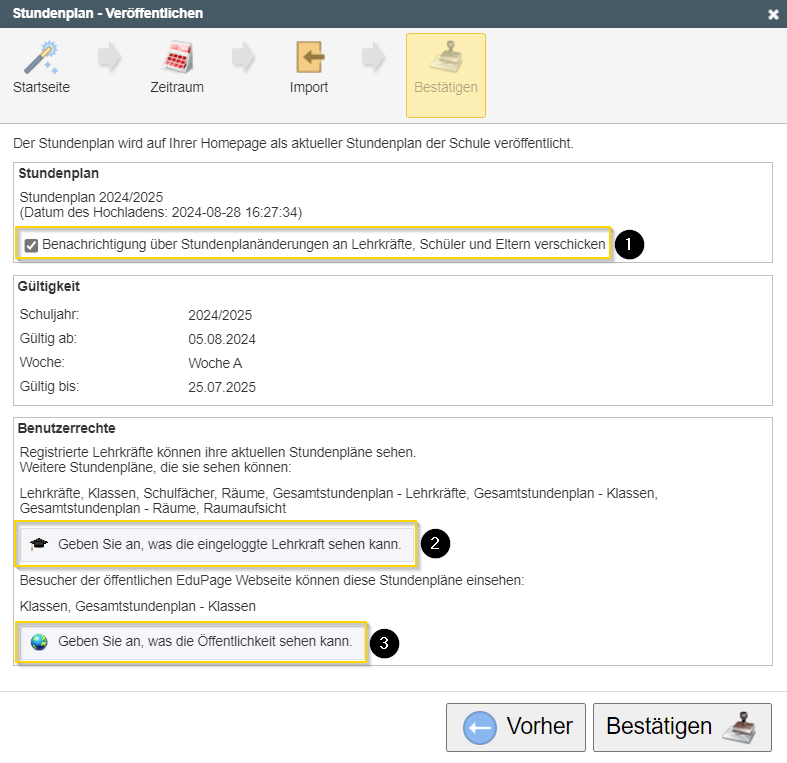Set what the Öffentlichkeit can see
Screen dimensions: 787x763
tap(205, 642)
